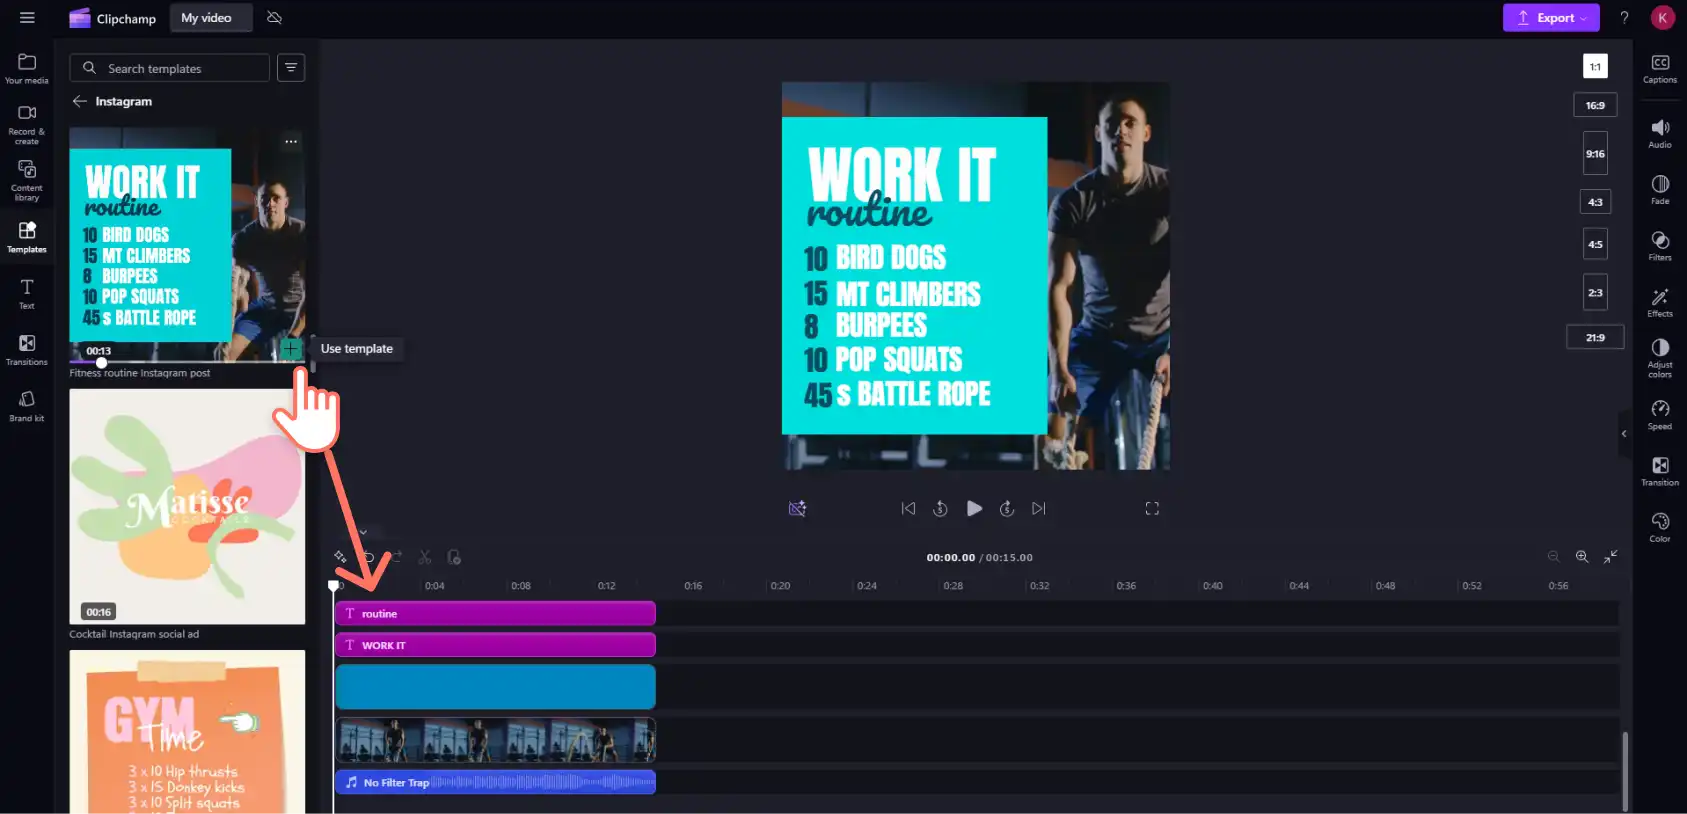
Task: Select 1:1 aspect ratio
Action: point(1595,67)
